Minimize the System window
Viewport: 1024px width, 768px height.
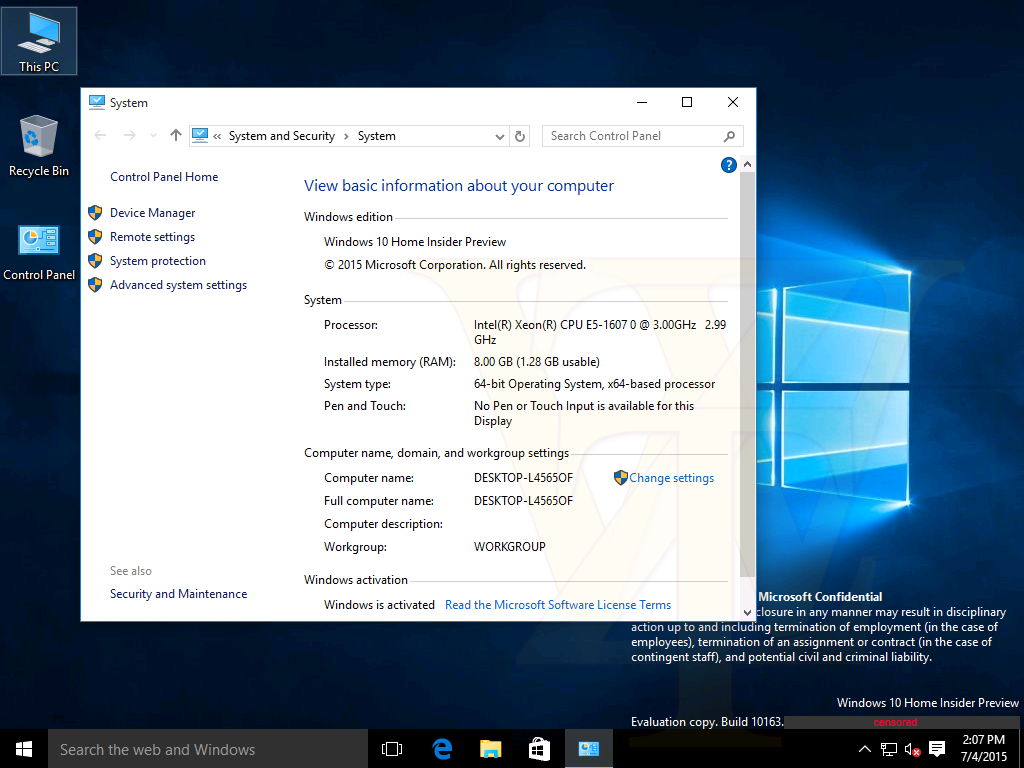click(x=642, y=102)
